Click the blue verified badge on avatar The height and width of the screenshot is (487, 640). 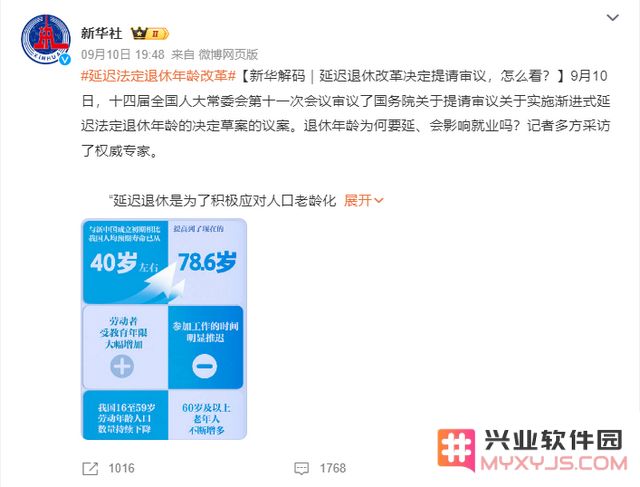tap(65, 60)
